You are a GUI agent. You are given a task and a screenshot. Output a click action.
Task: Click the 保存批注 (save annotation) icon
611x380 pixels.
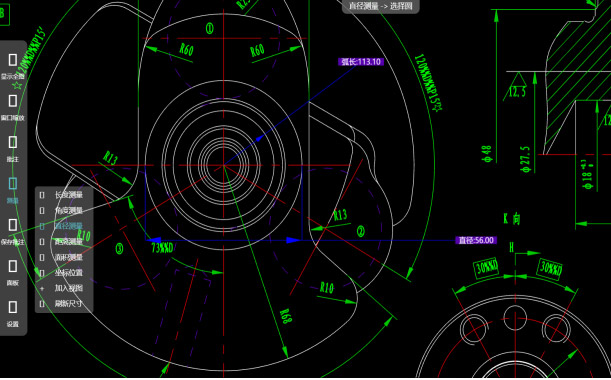coord(13,225)
